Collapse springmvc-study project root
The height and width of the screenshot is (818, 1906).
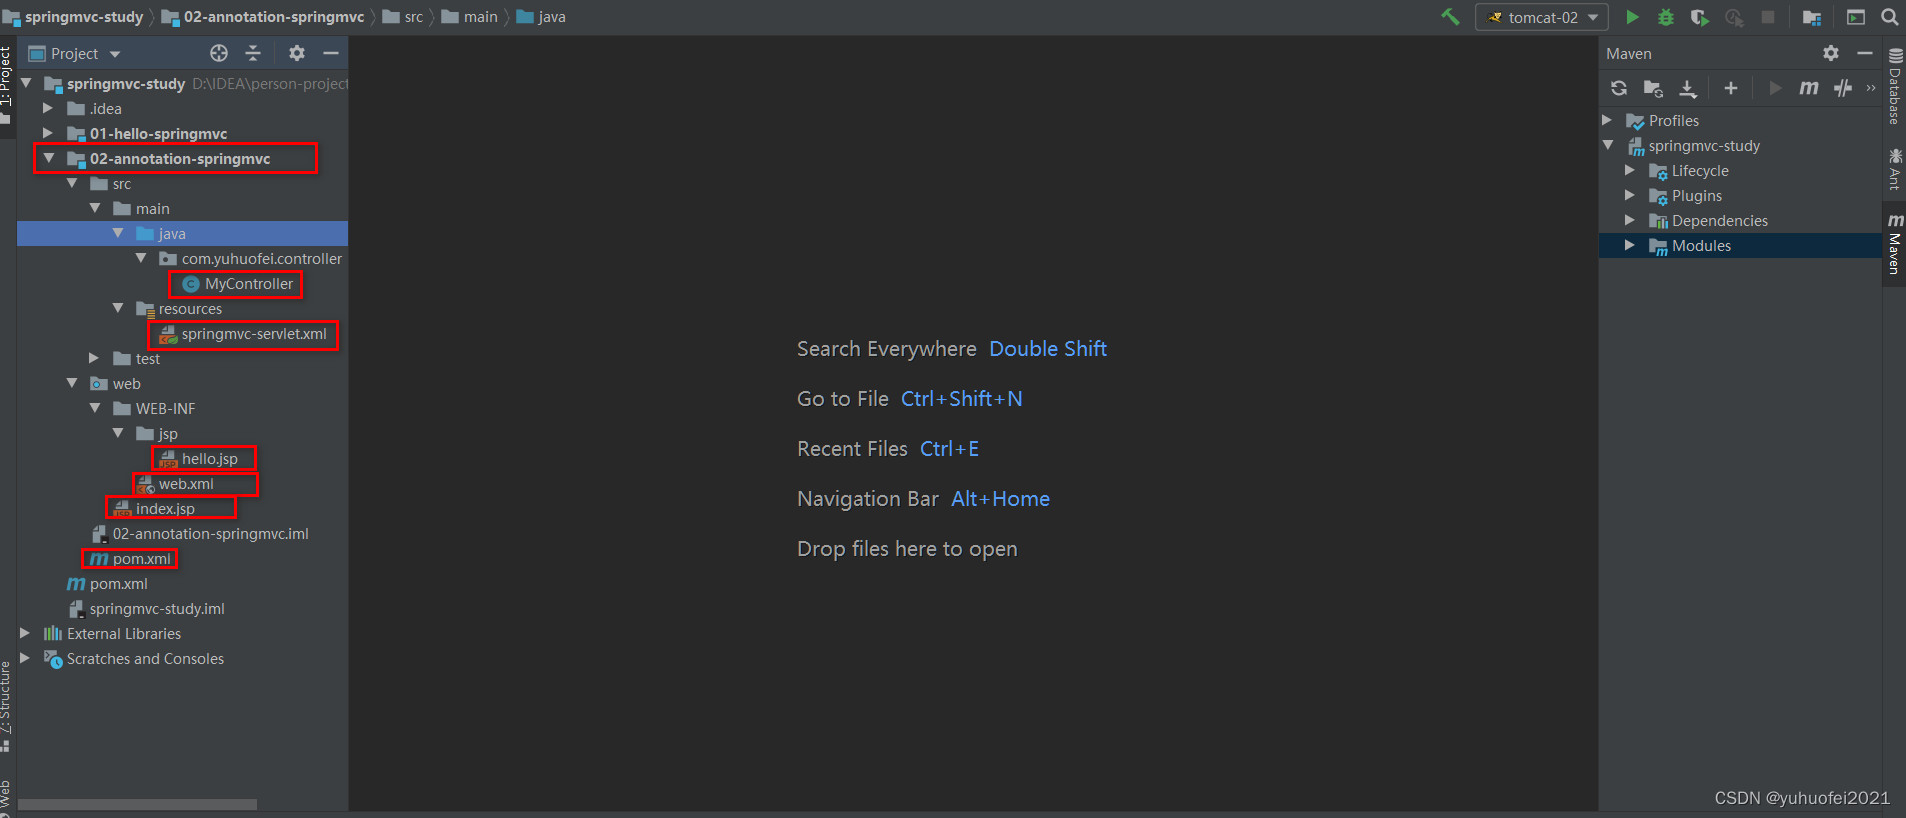pyautogui.click(x=26, y=83)
